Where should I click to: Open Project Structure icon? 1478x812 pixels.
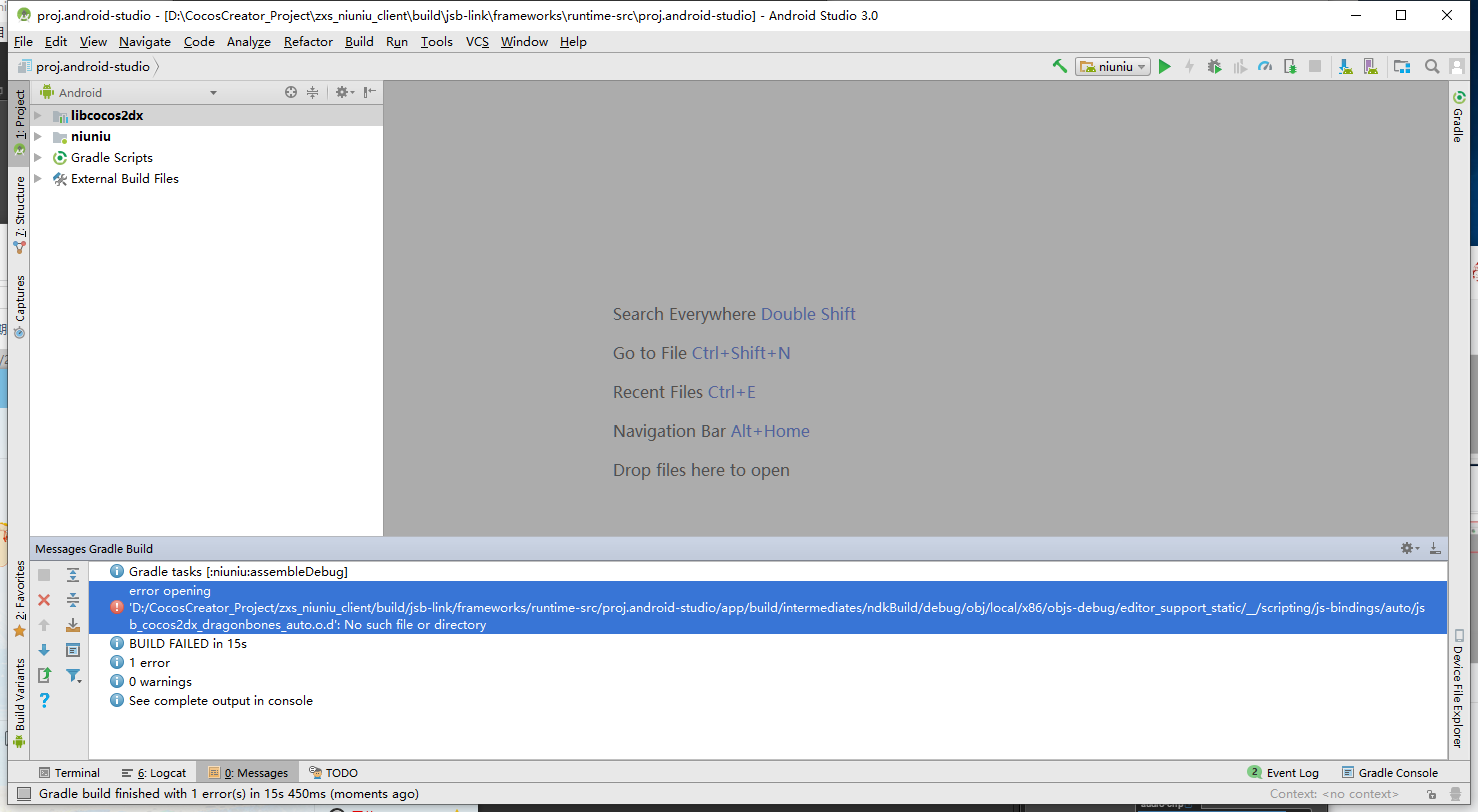point(1402,66)
